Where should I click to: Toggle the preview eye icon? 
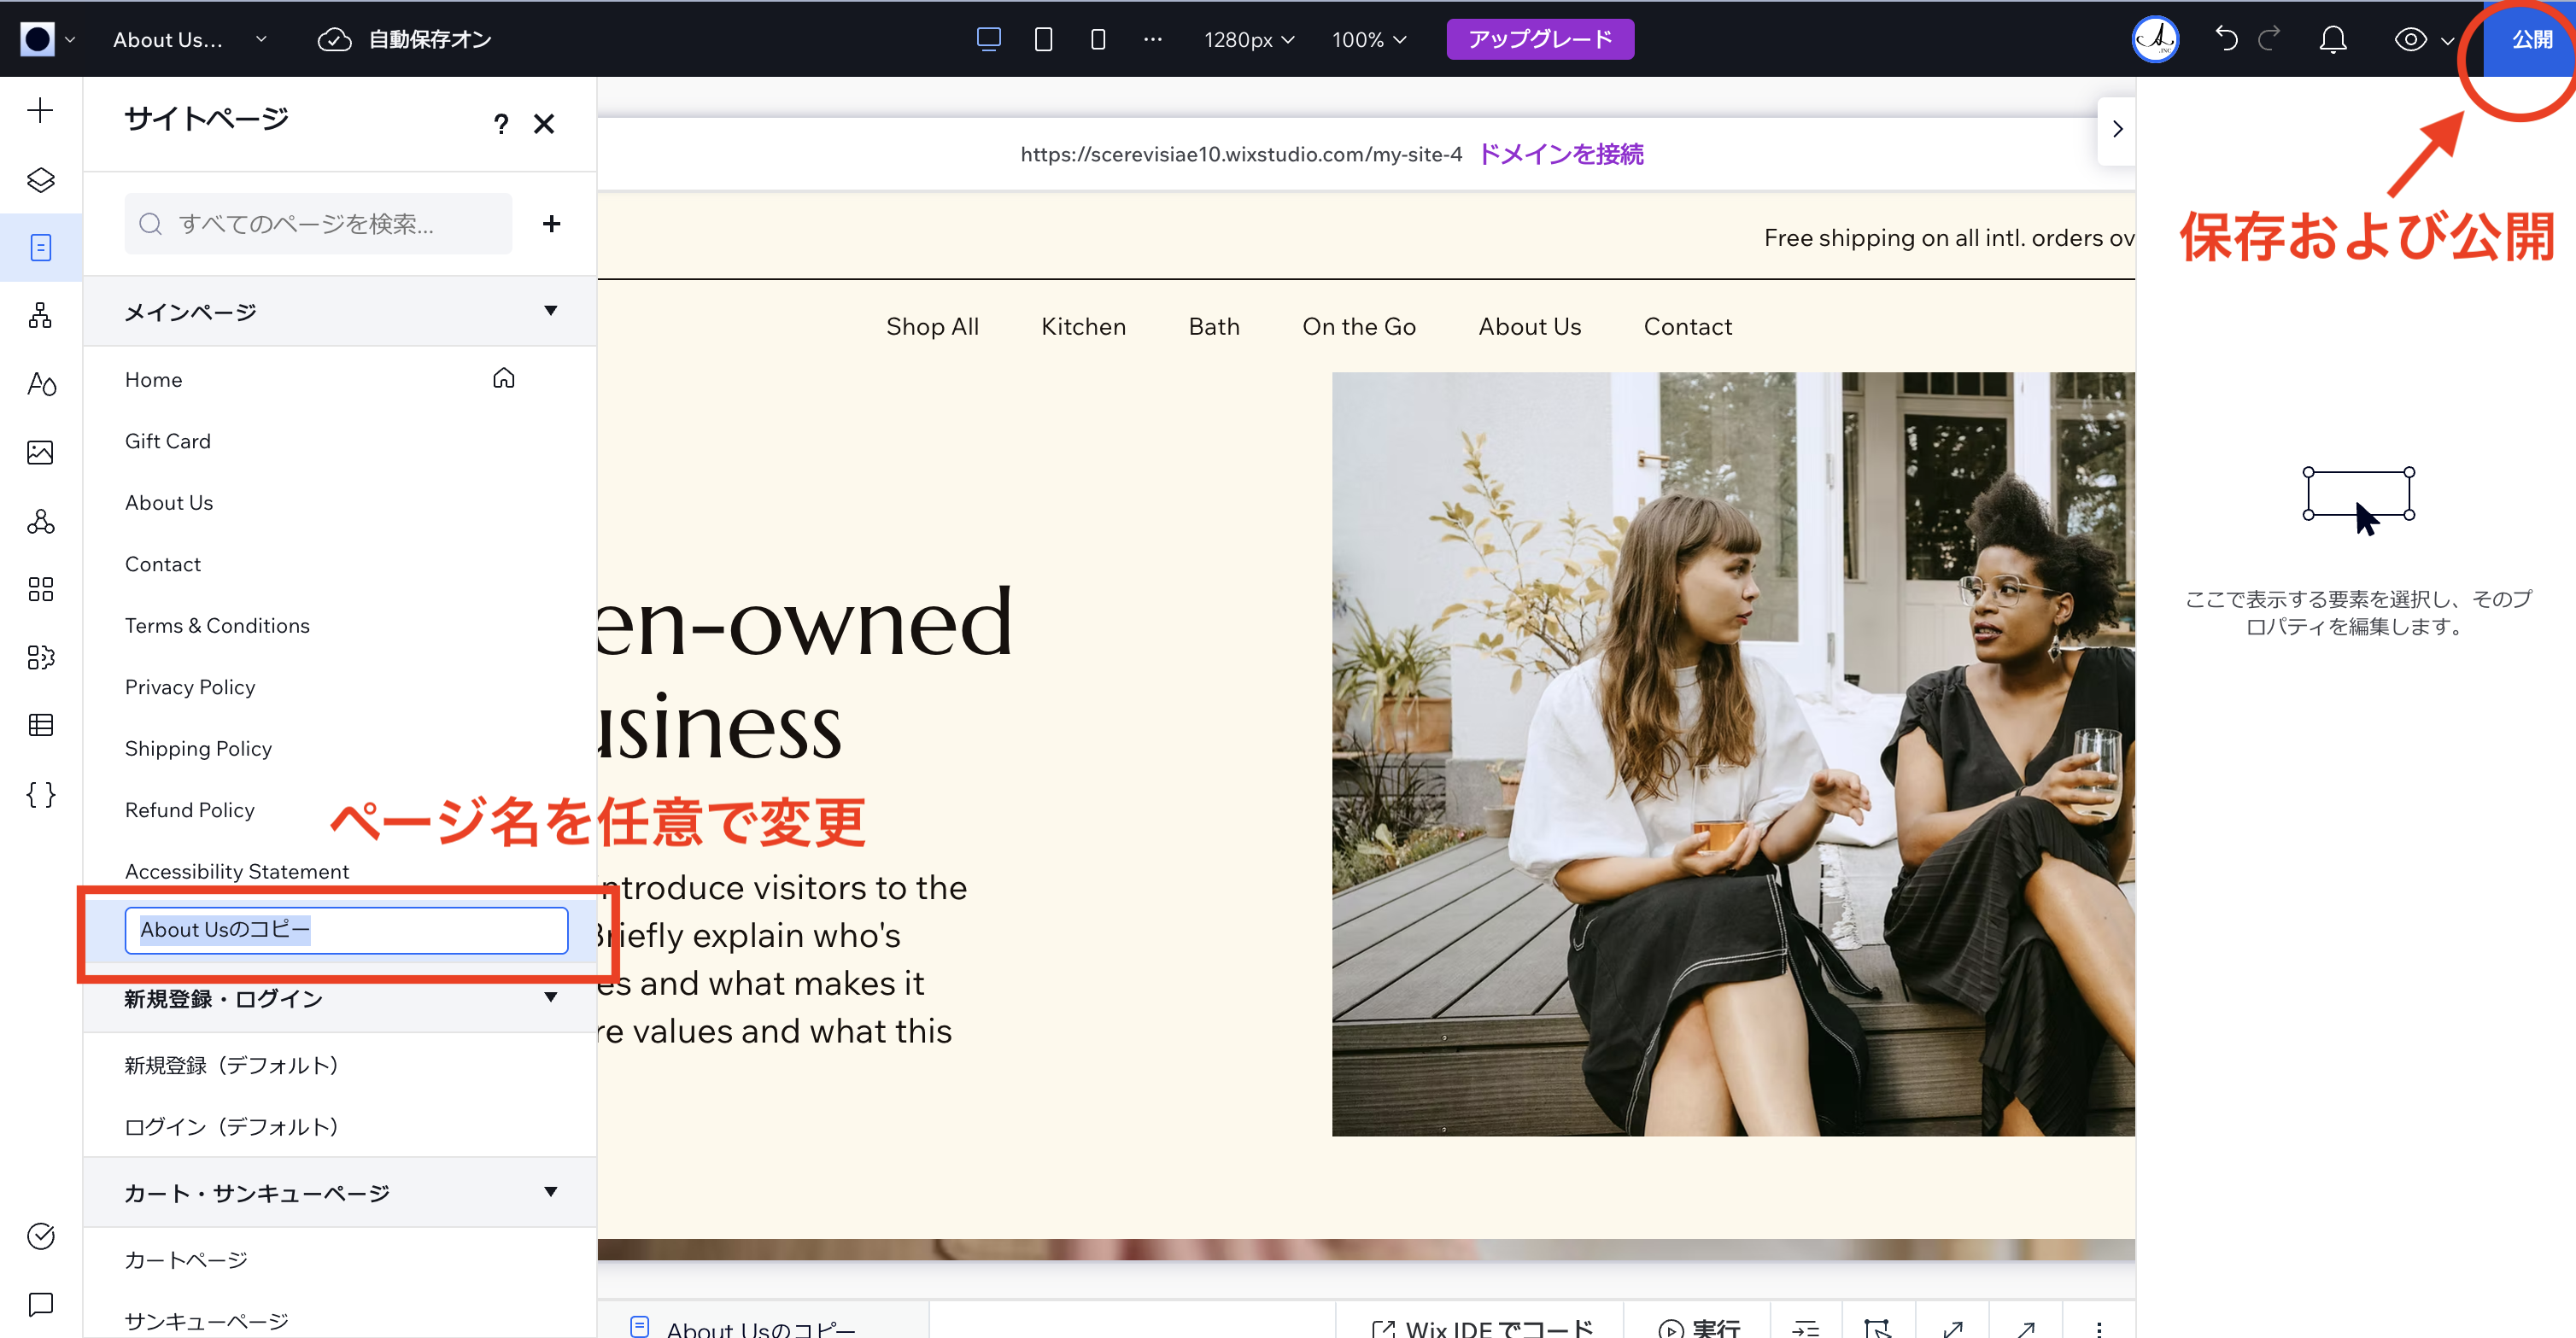click(x=2410, y=40)
